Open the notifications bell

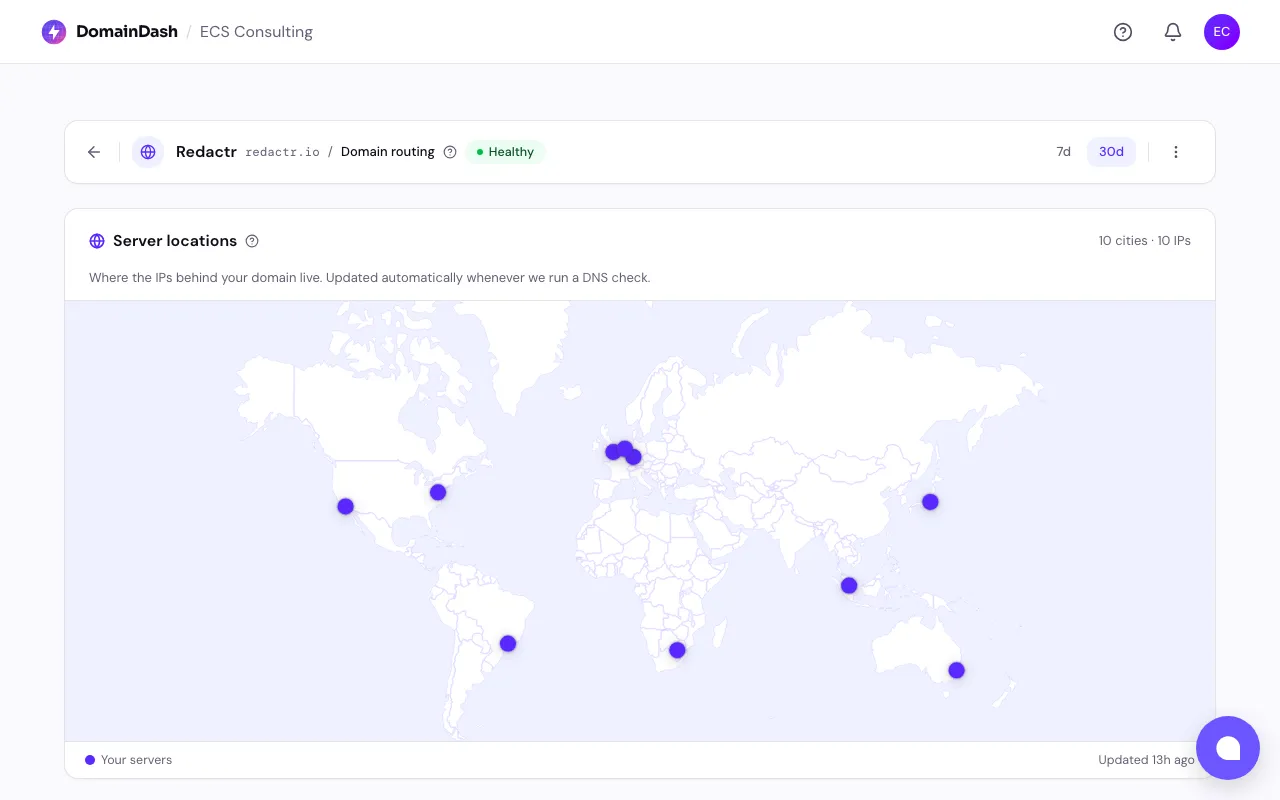(1173, 32)
